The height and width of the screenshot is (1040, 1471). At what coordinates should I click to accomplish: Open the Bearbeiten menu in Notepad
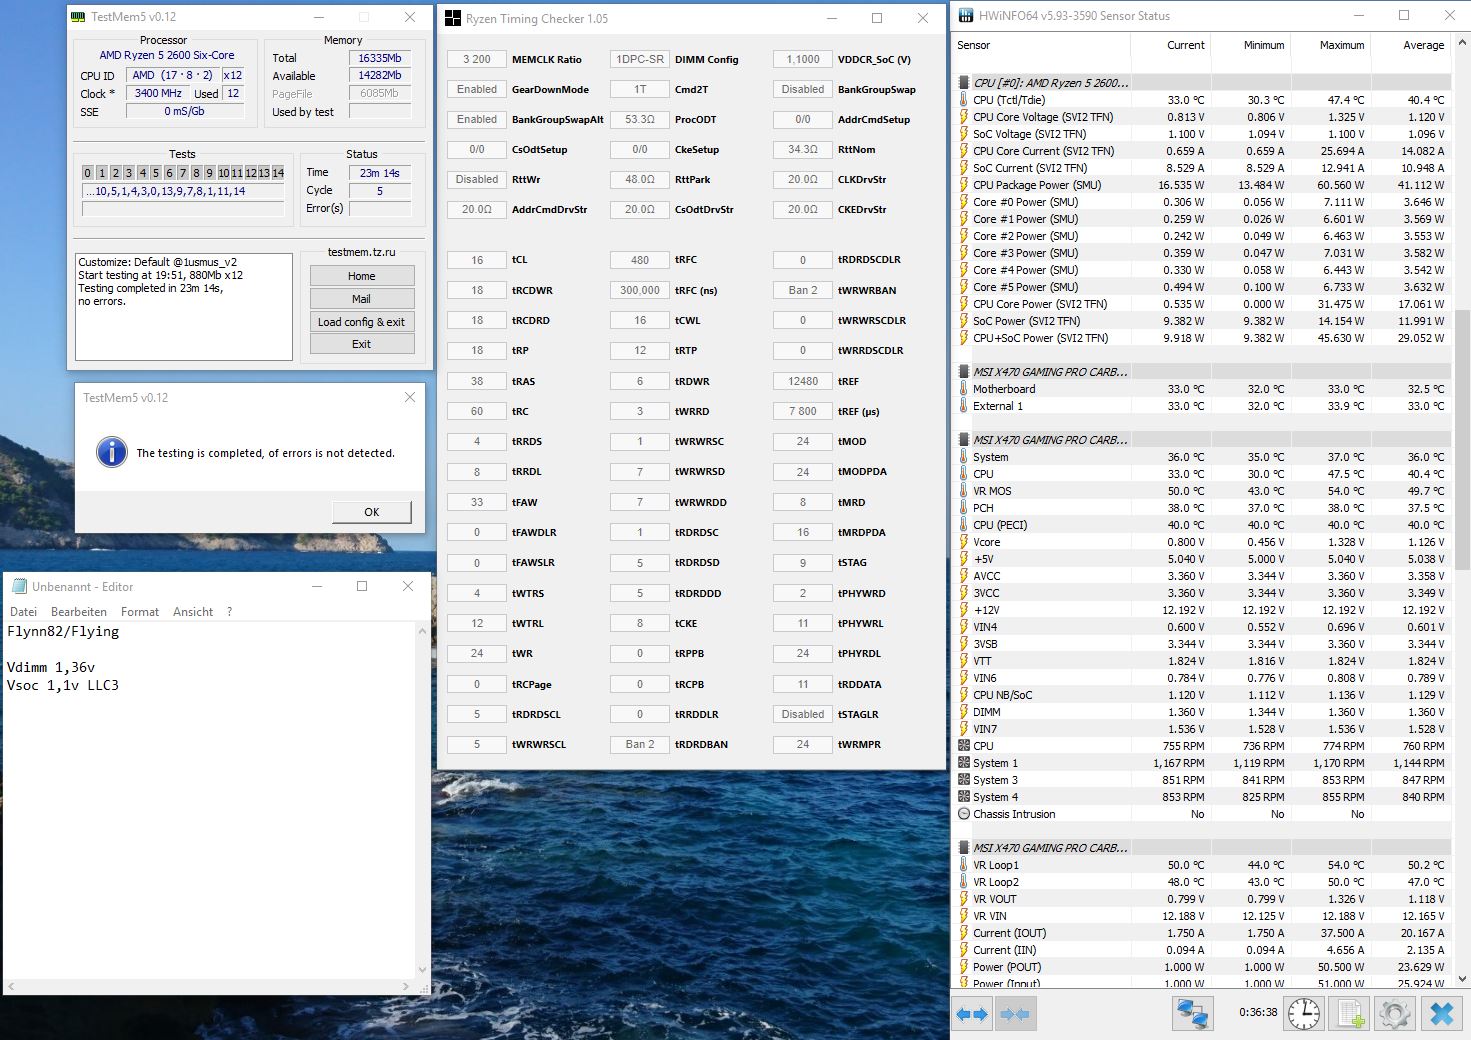[x=79, y=612]
